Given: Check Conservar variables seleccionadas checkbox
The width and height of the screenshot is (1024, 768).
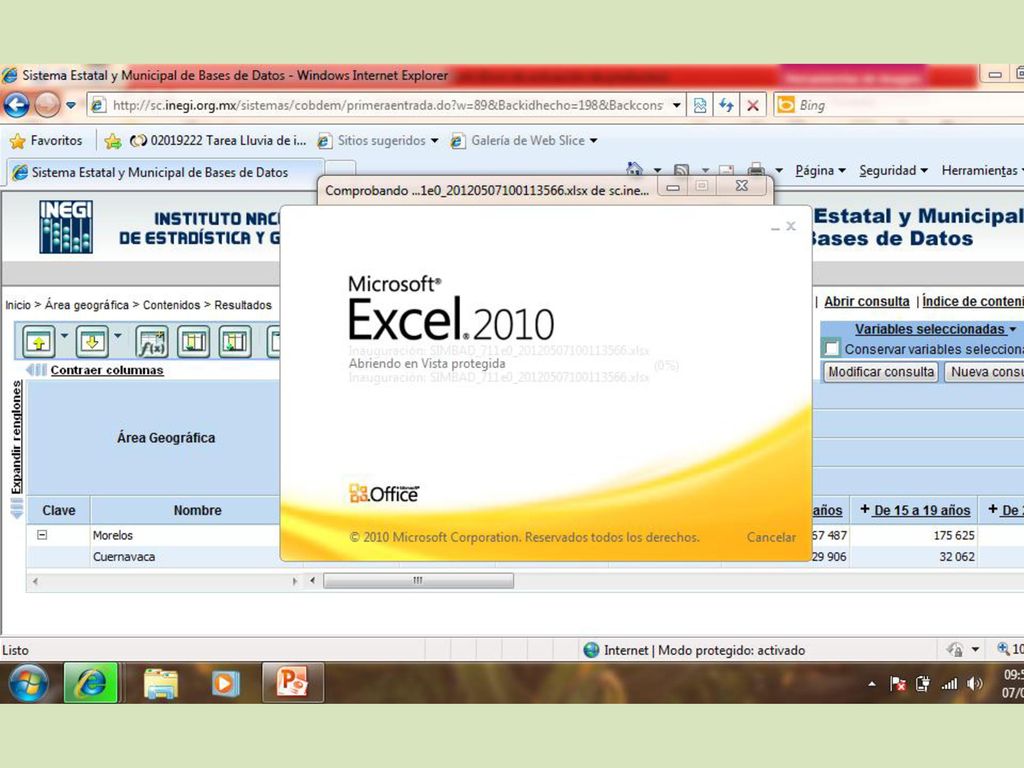Looking at the screenshot, I should (x=831, y=349).
